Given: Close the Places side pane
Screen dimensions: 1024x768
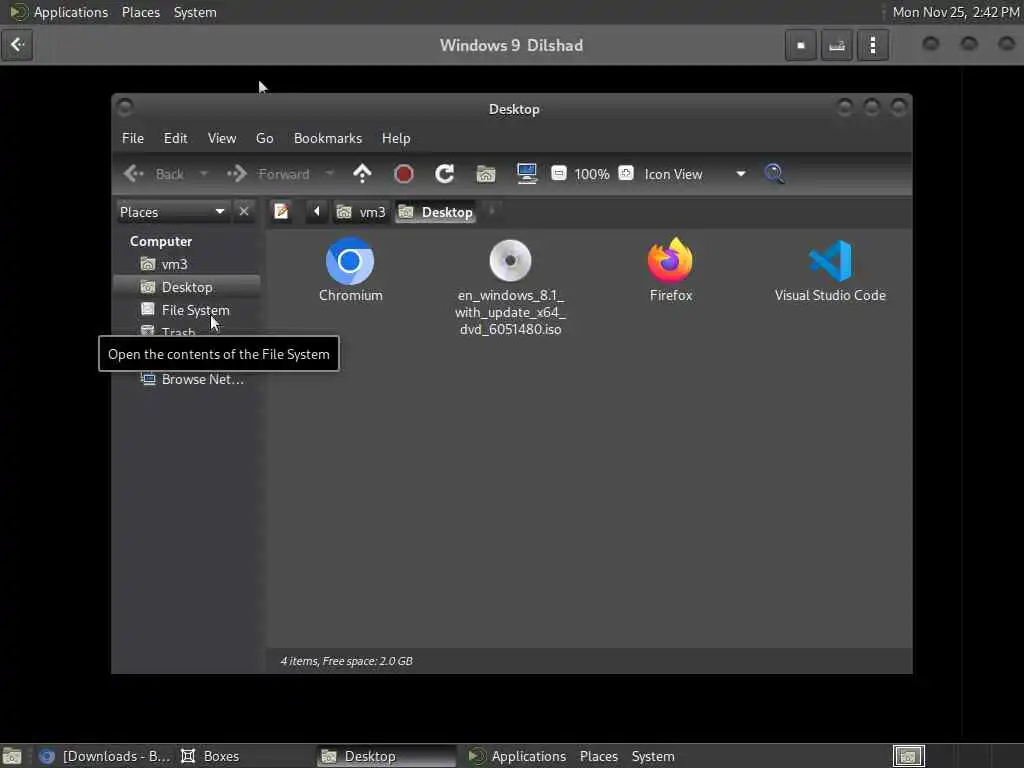Looking at the screenshot, I should (x=244, y=212).
